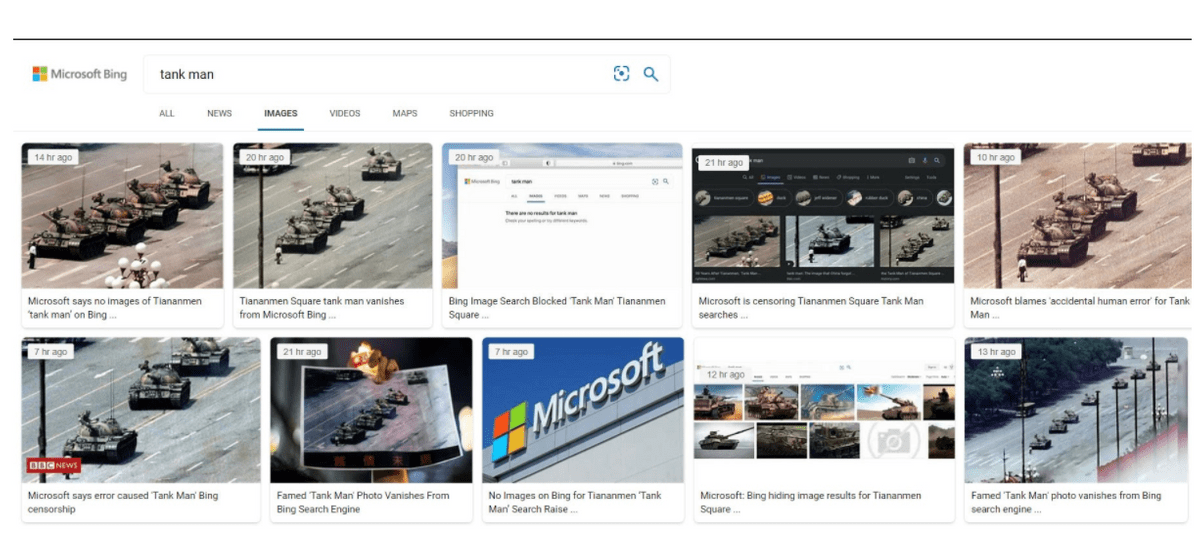Image resolution: width=1200 pixels, height=536 pixels.
Task: Open 'Bing Image Search Blocked Tank Man' headline
Action: 556,307
